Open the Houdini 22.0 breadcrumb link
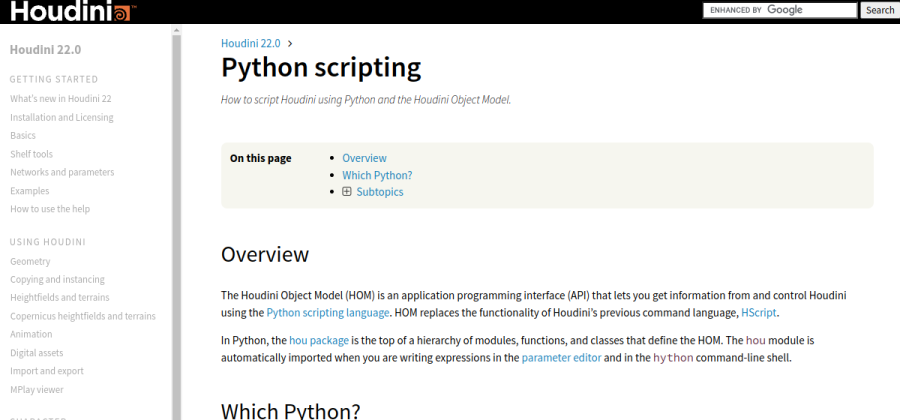900x420 pixels. [x=251, y=43]
